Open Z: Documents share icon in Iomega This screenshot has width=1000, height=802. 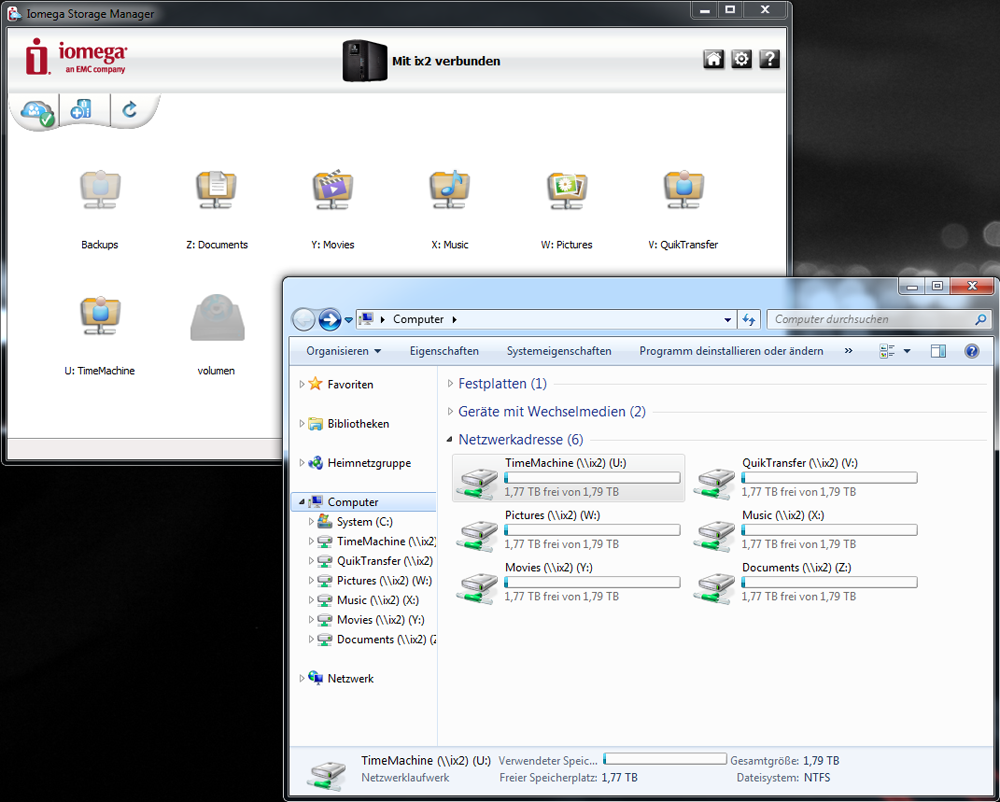[216, 190]
